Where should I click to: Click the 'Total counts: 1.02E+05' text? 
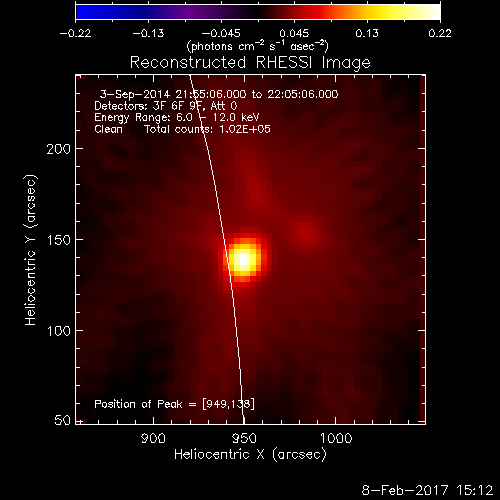[207, 129]
